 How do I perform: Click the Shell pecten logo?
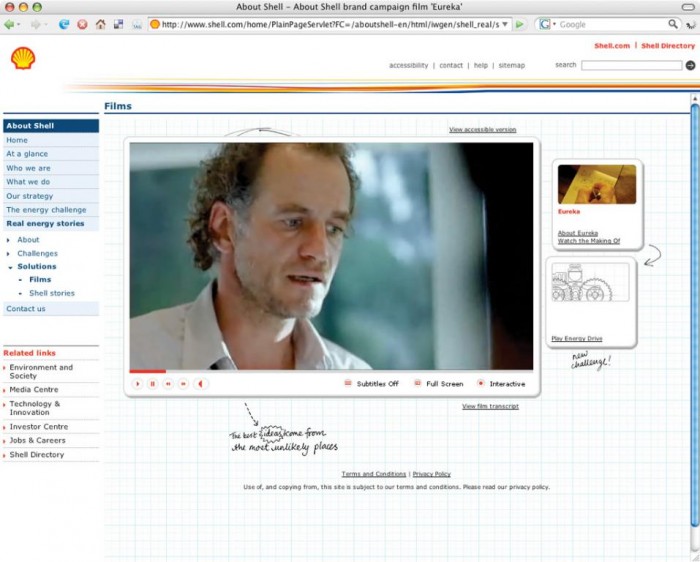pos(23,58)
